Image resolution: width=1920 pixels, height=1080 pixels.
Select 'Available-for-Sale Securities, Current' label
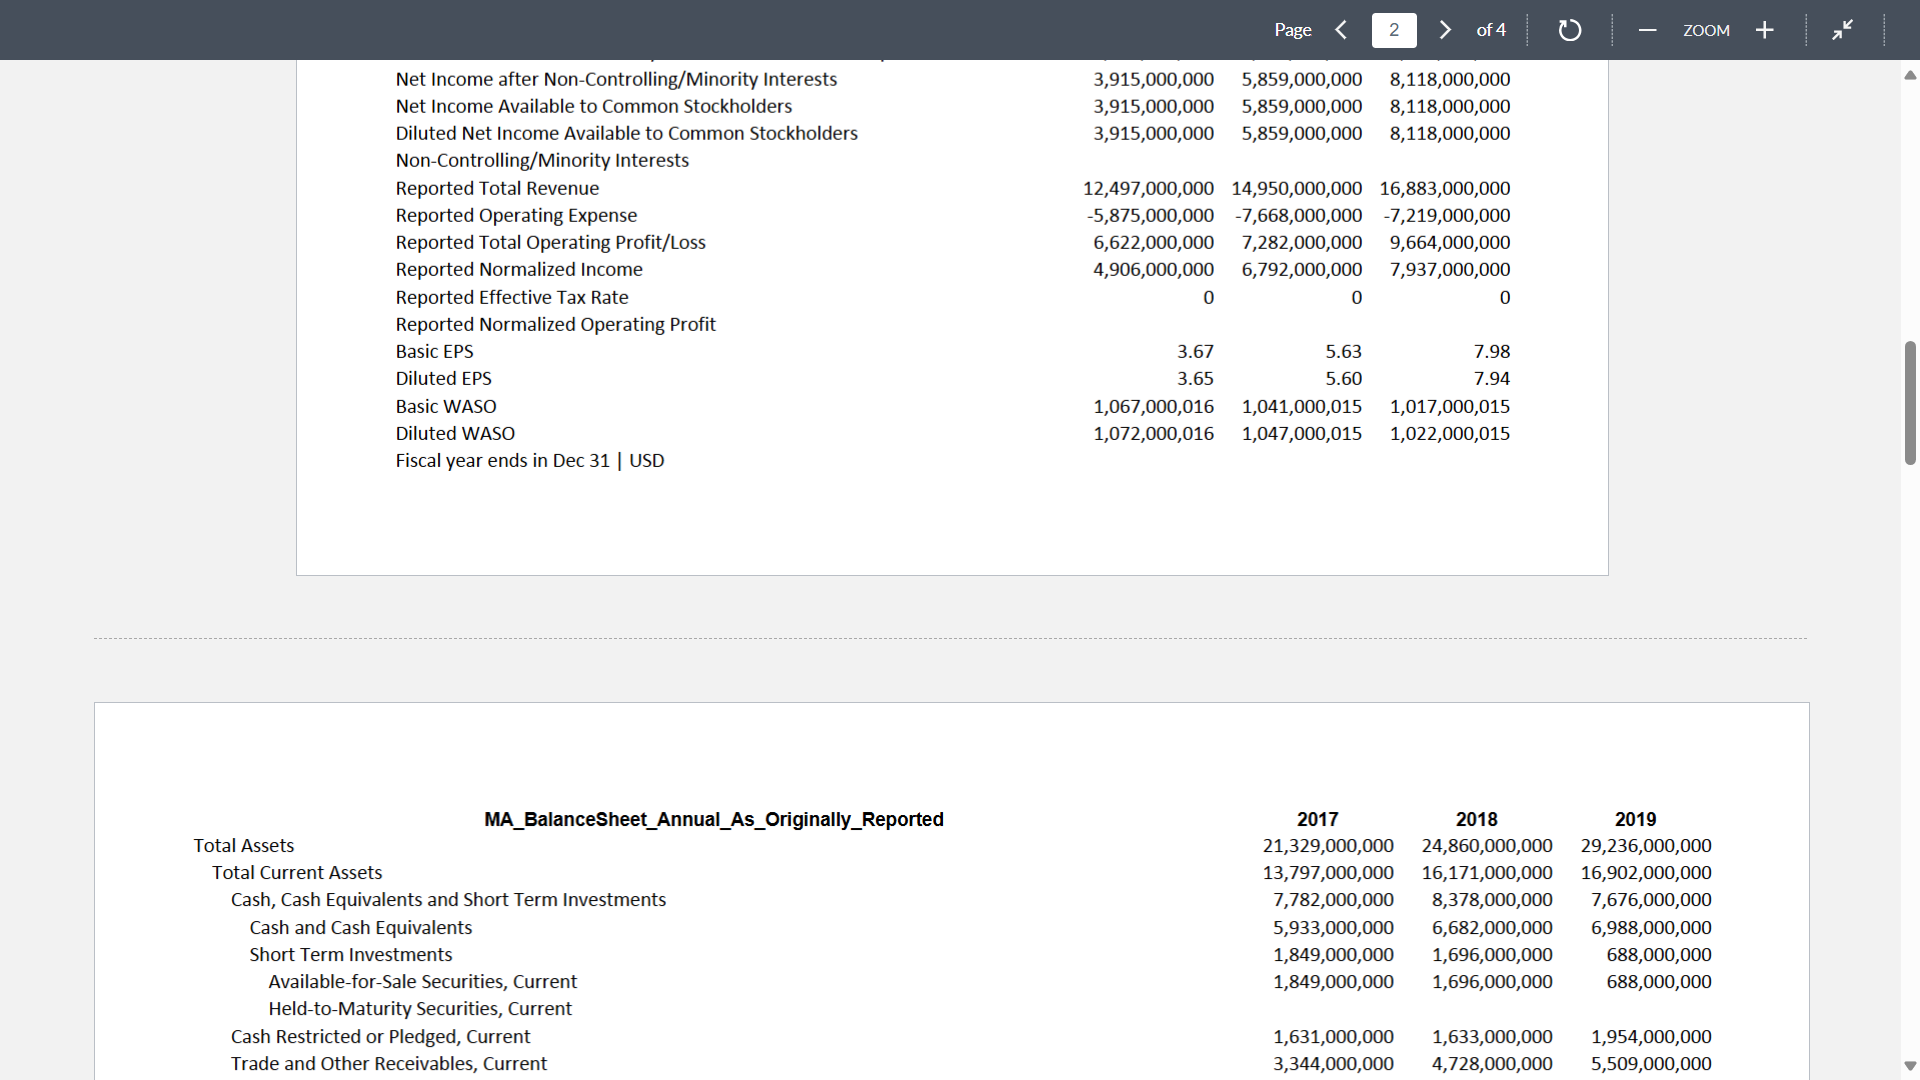[x=423, y=981]
